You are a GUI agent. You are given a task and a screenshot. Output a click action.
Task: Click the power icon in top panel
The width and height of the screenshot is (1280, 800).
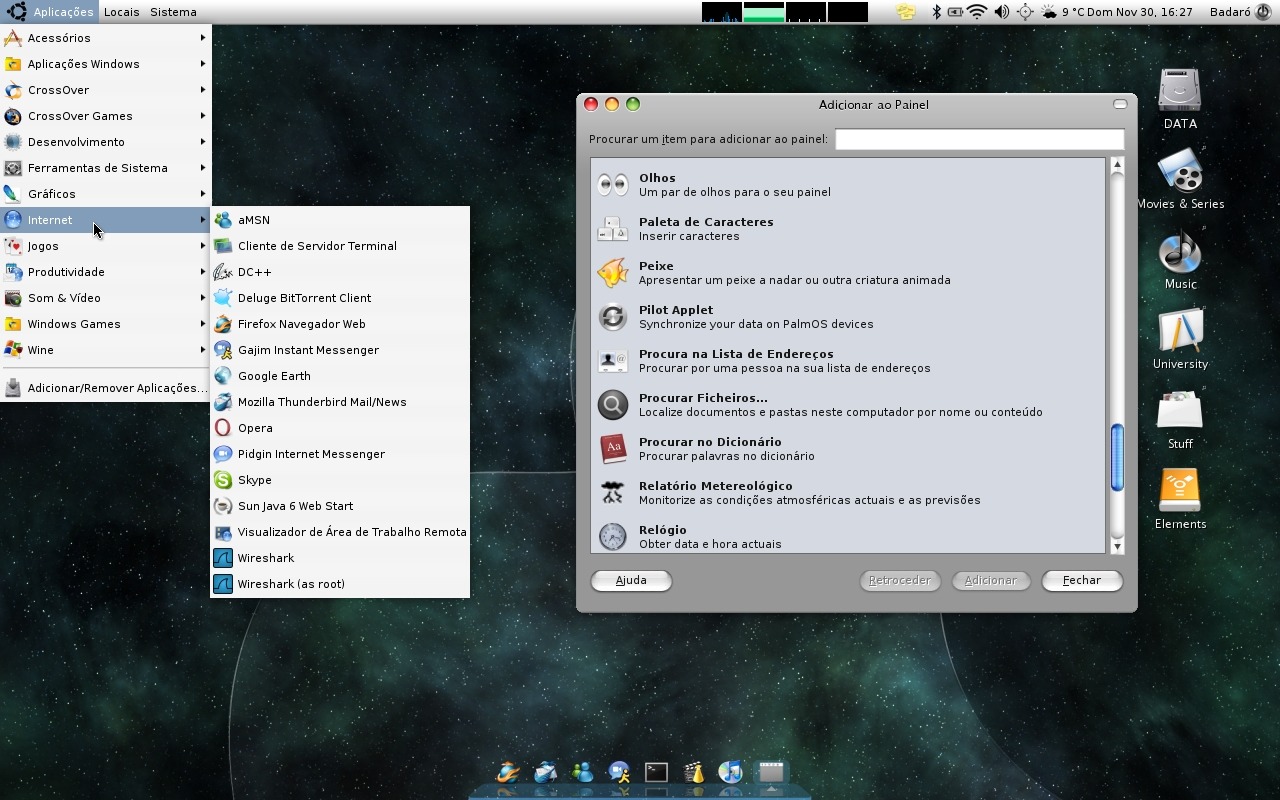1264,12
